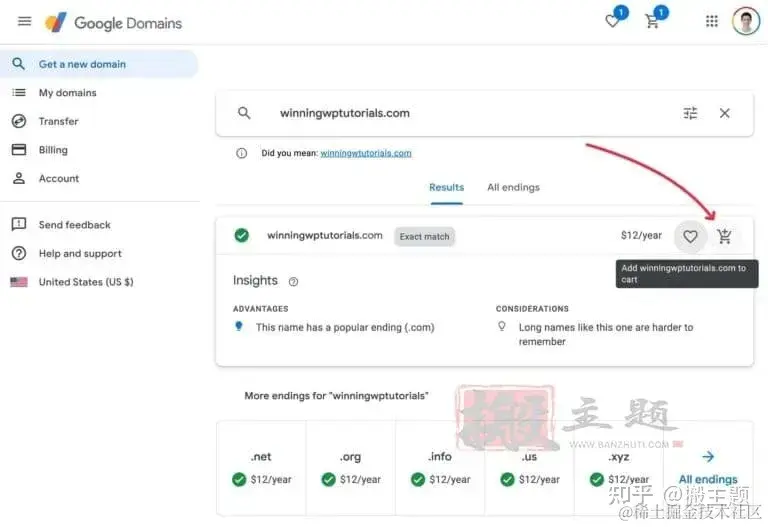Open the Google apps grid
Image resolution: width=768 pixels, height=527 pixels.
pyautogui.click(x=712, y=21)
